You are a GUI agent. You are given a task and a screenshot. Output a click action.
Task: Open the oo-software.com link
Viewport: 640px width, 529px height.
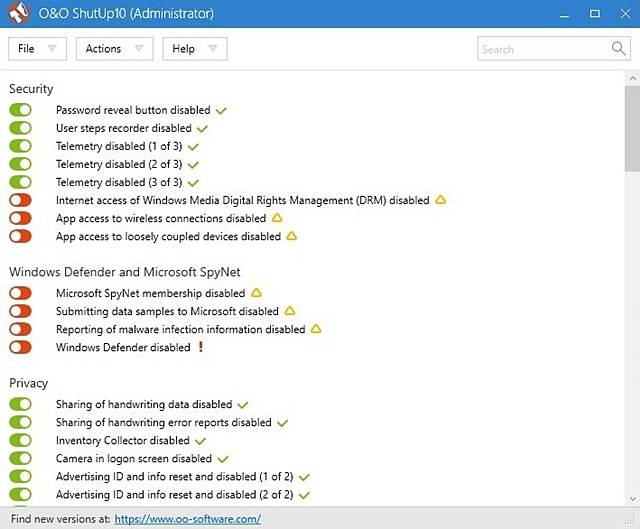(x=188, y=519)
